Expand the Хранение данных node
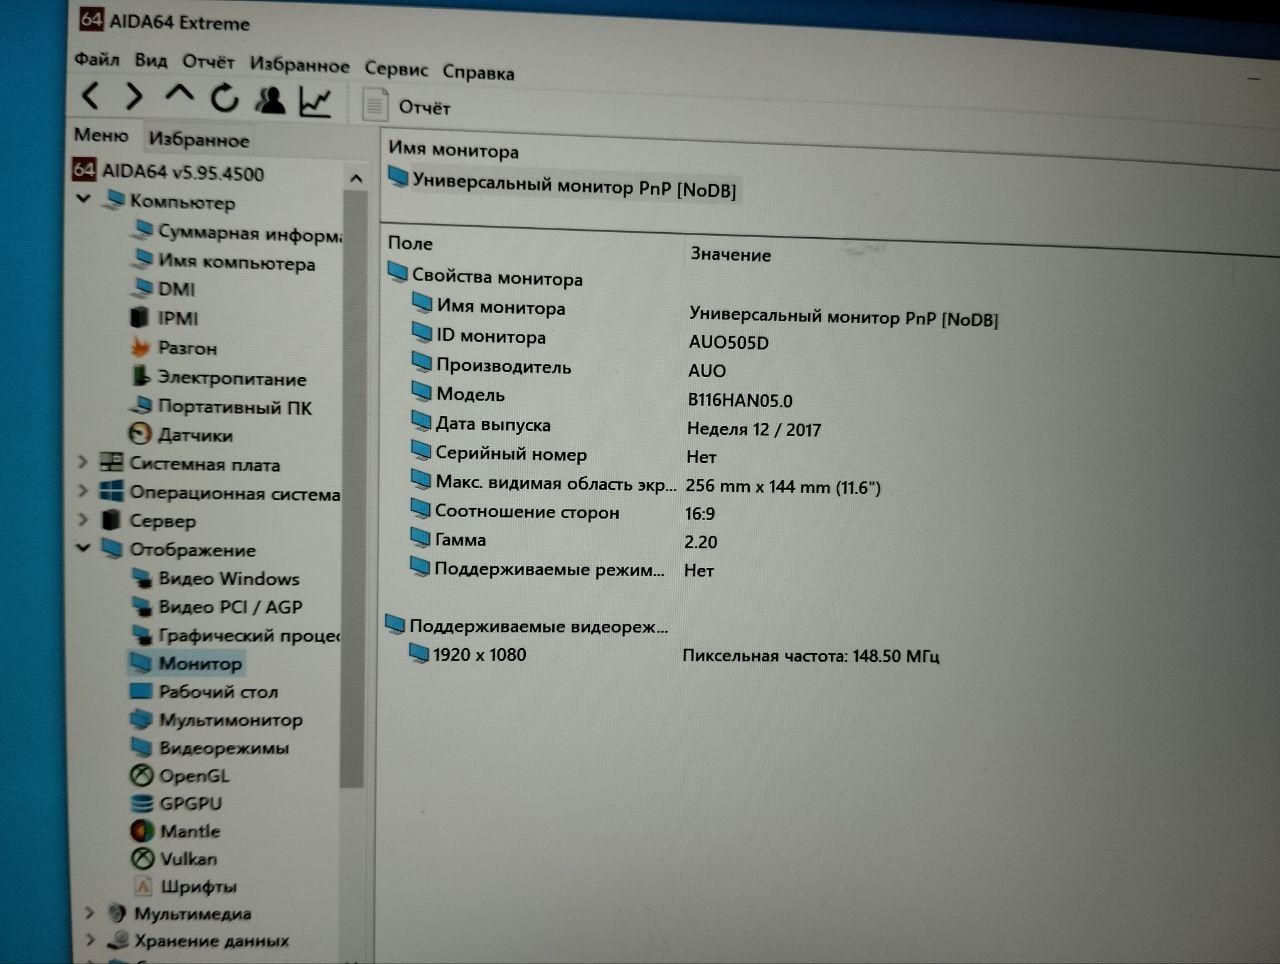This screenshot has height=964, width=1280. click(x=90, y=940)
